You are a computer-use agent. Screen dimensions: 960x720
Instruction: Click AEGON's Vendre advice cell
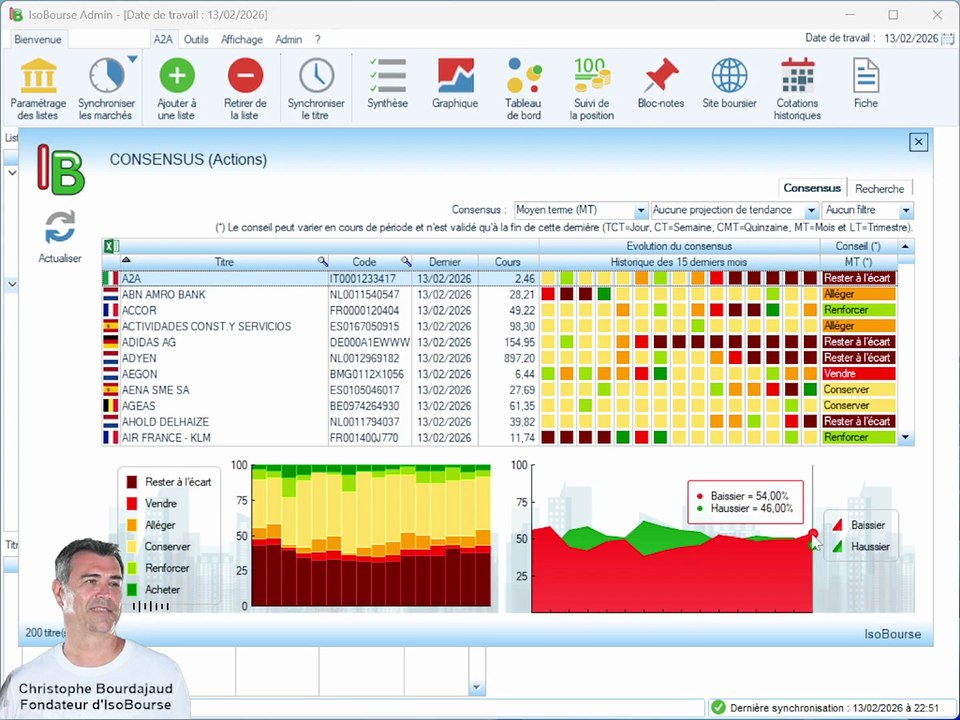coord(859,373)
